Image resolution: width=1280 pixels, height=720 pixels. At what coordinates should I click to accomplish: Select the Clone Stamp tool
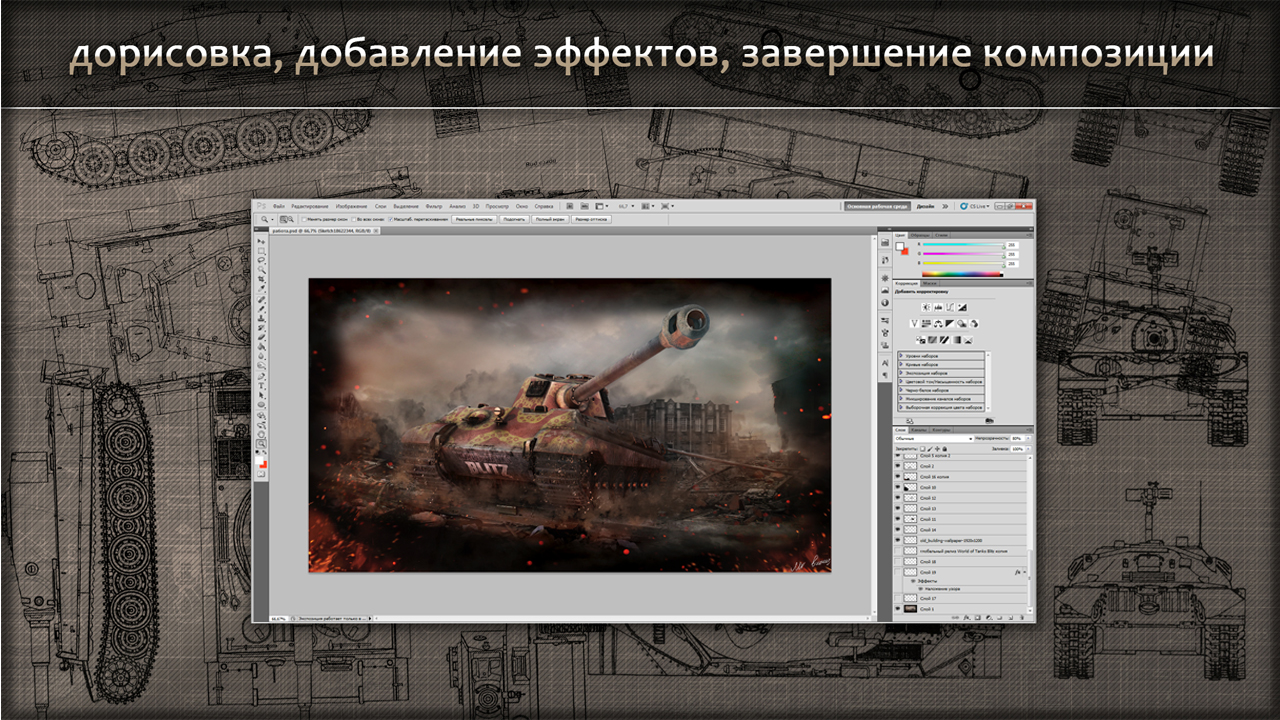coord(261,317)
